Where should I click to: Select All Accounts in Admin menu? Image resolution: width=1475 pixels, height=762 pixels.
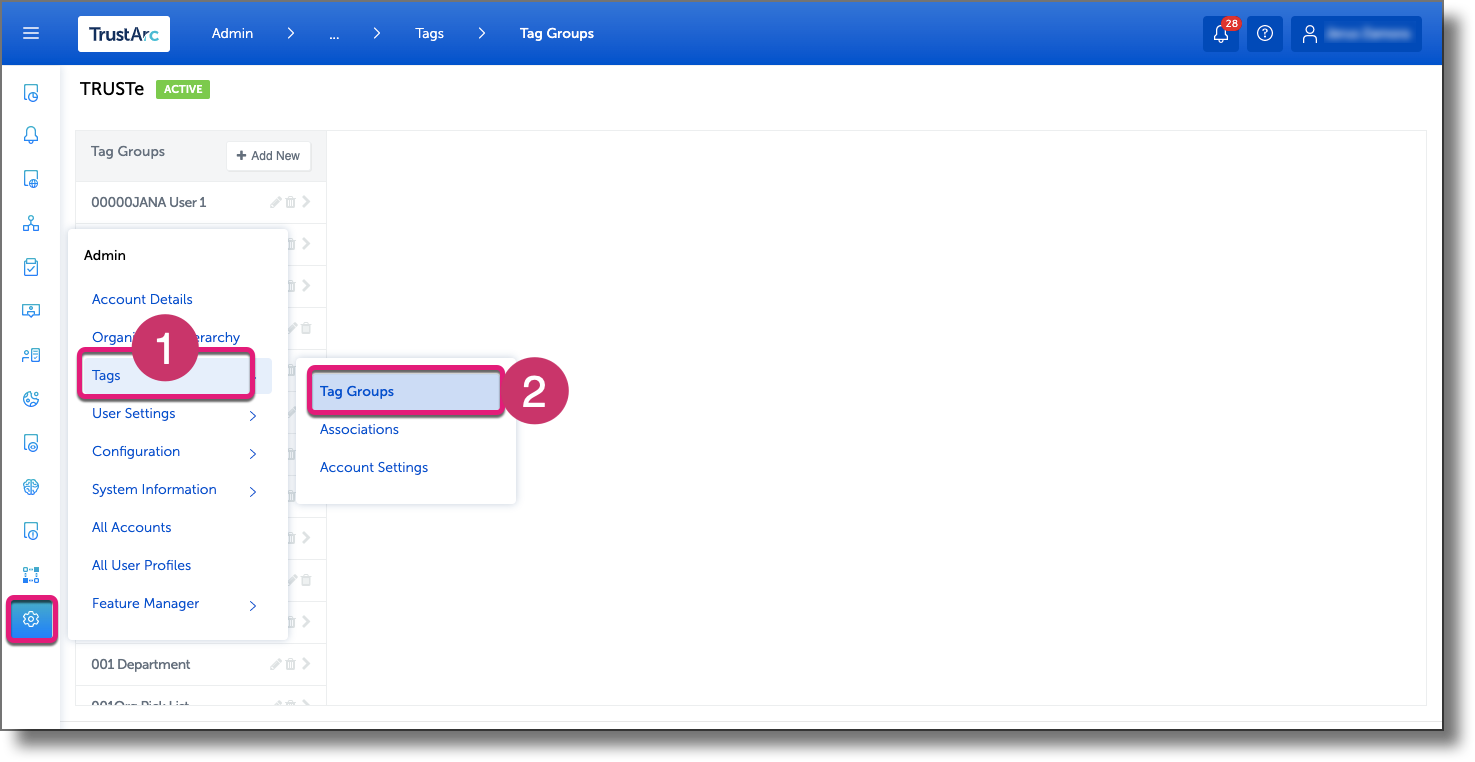pyautogui.click(x=132, y=527)
